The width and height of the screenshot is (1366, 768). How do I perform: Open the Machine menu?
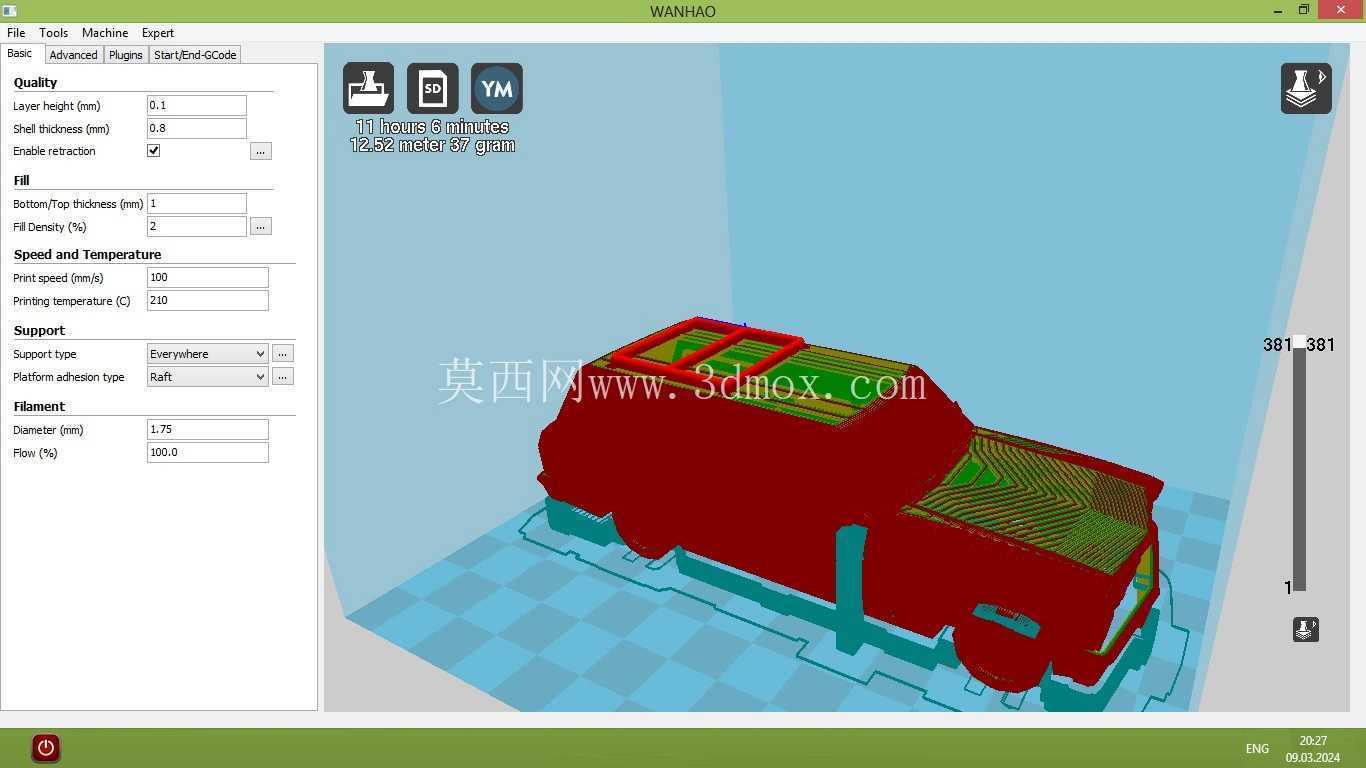click(105, 33)
